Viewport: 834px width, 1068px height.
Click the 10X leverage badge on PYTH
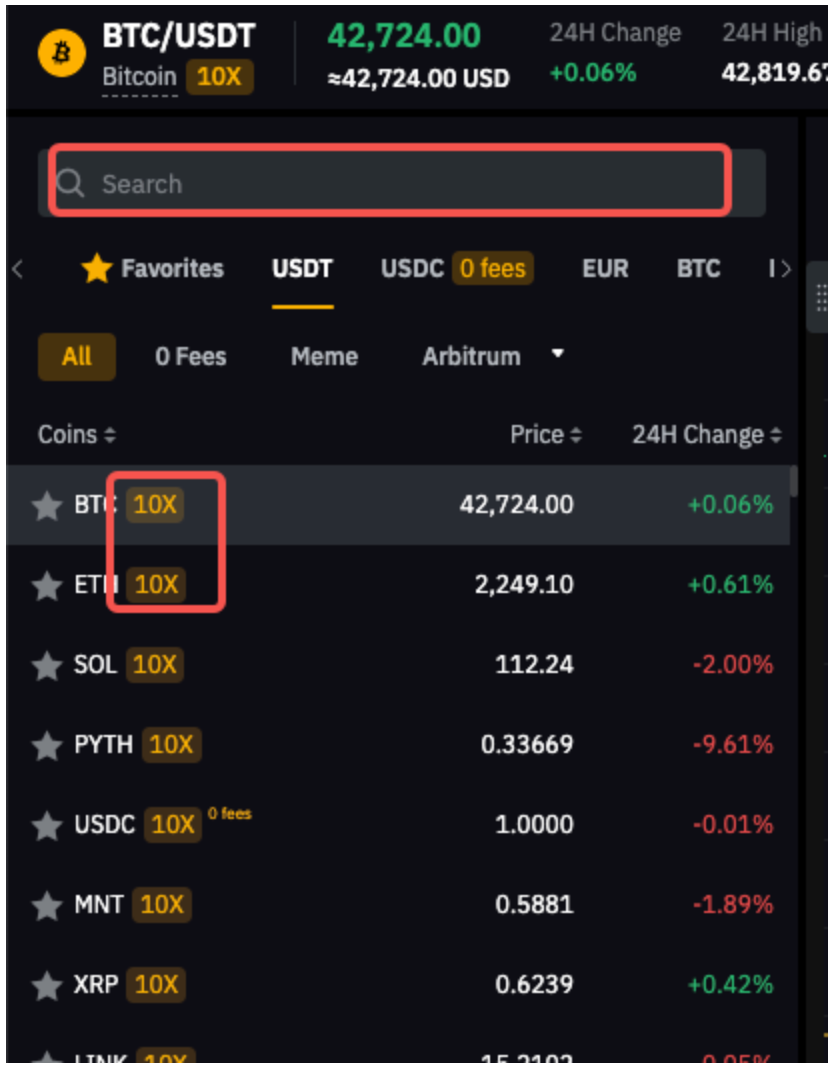pyautogui.click(x=171, y=744)
